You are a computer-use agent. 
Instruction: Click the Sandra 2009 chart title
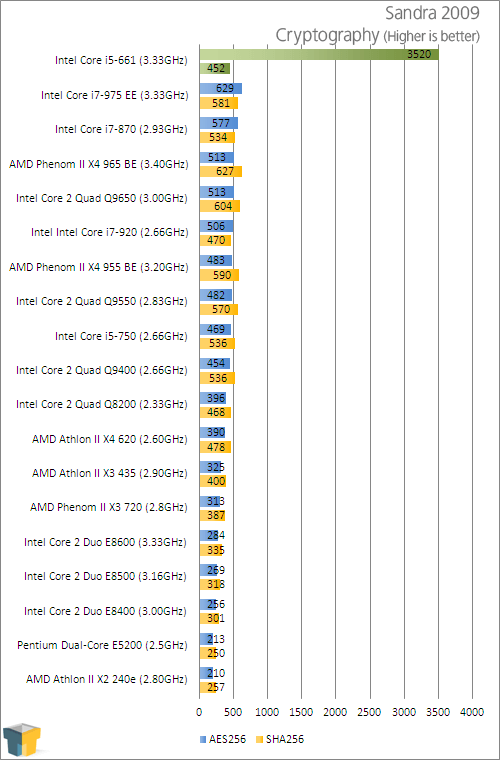pyautogui.click(x=432, y=14)
